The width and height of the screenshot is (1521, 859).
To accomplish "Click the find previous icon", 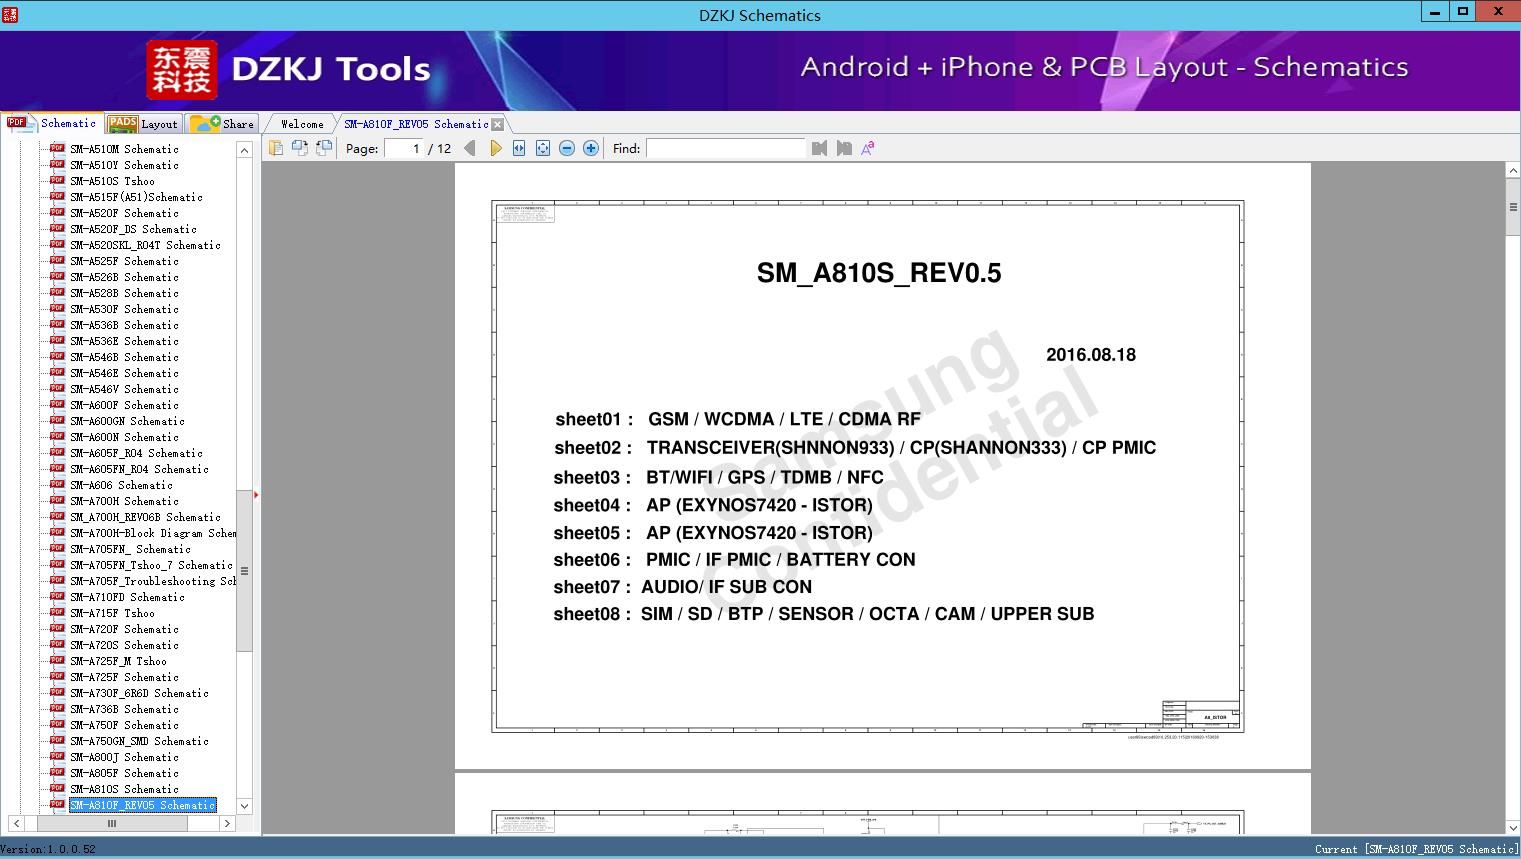I will coord(819,148).
